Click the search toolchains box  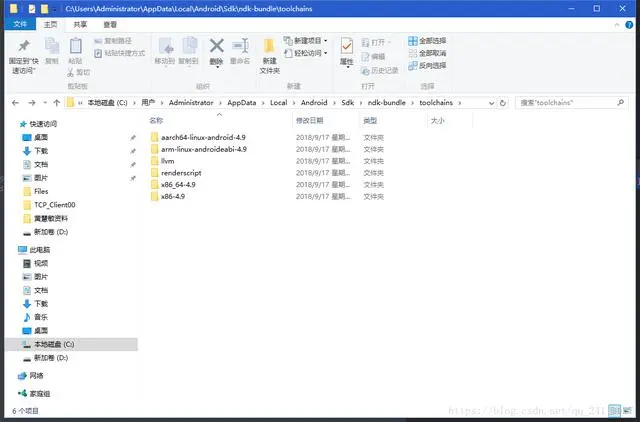[x=571, y=103]
